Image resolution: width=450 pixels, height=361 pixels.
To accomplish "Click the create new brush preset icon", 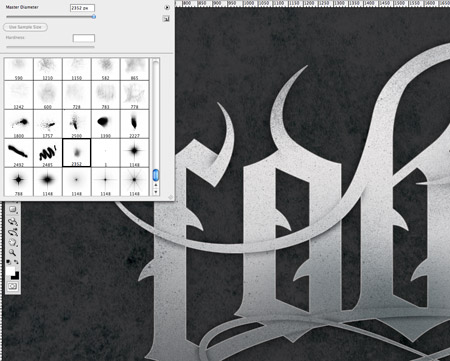I will point(166,19).
